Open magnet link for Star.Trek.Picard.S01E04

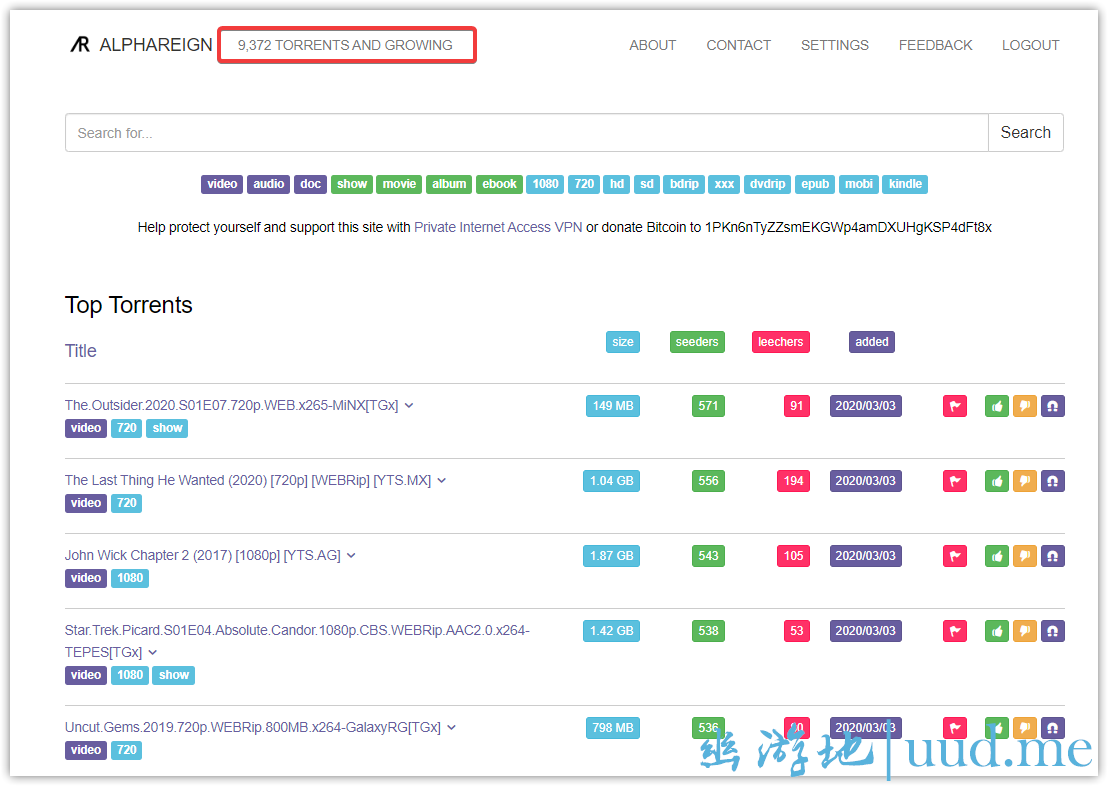pyautogui.click(x=1052, y=631)
